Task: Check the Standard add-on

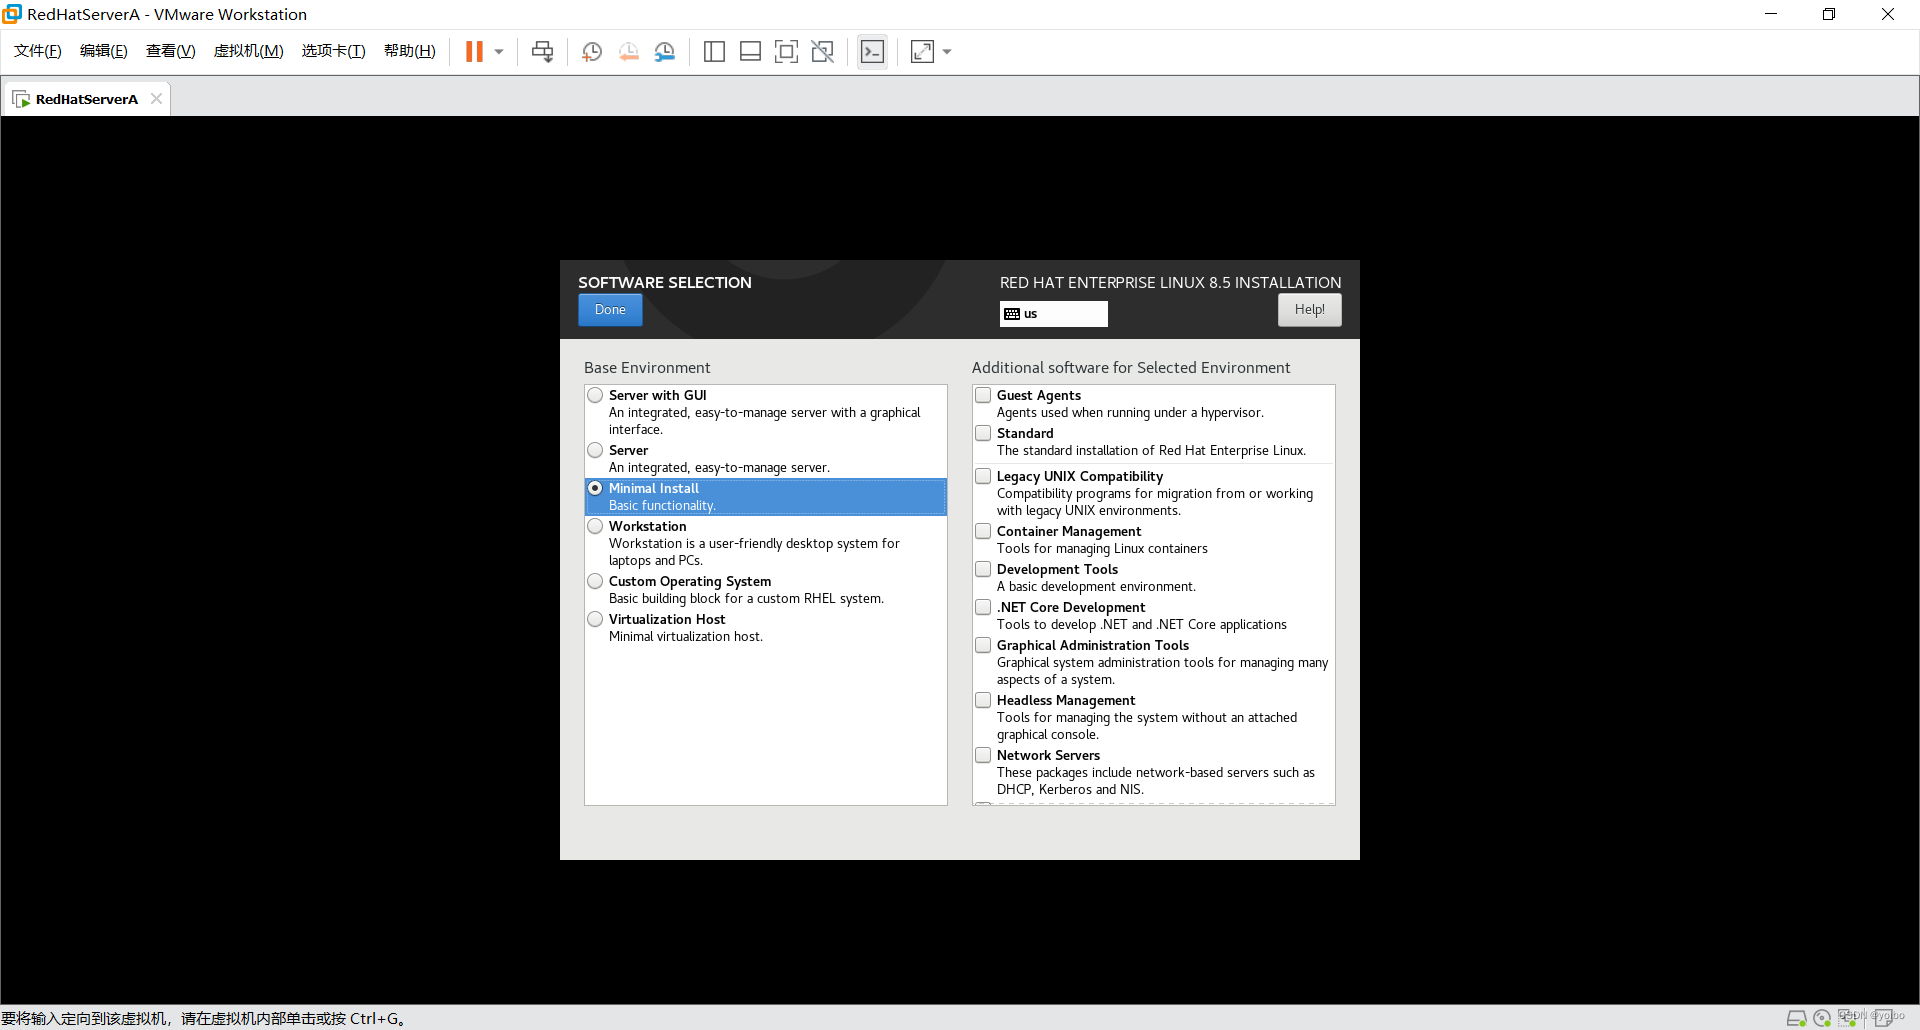Action: pos(983,433)
